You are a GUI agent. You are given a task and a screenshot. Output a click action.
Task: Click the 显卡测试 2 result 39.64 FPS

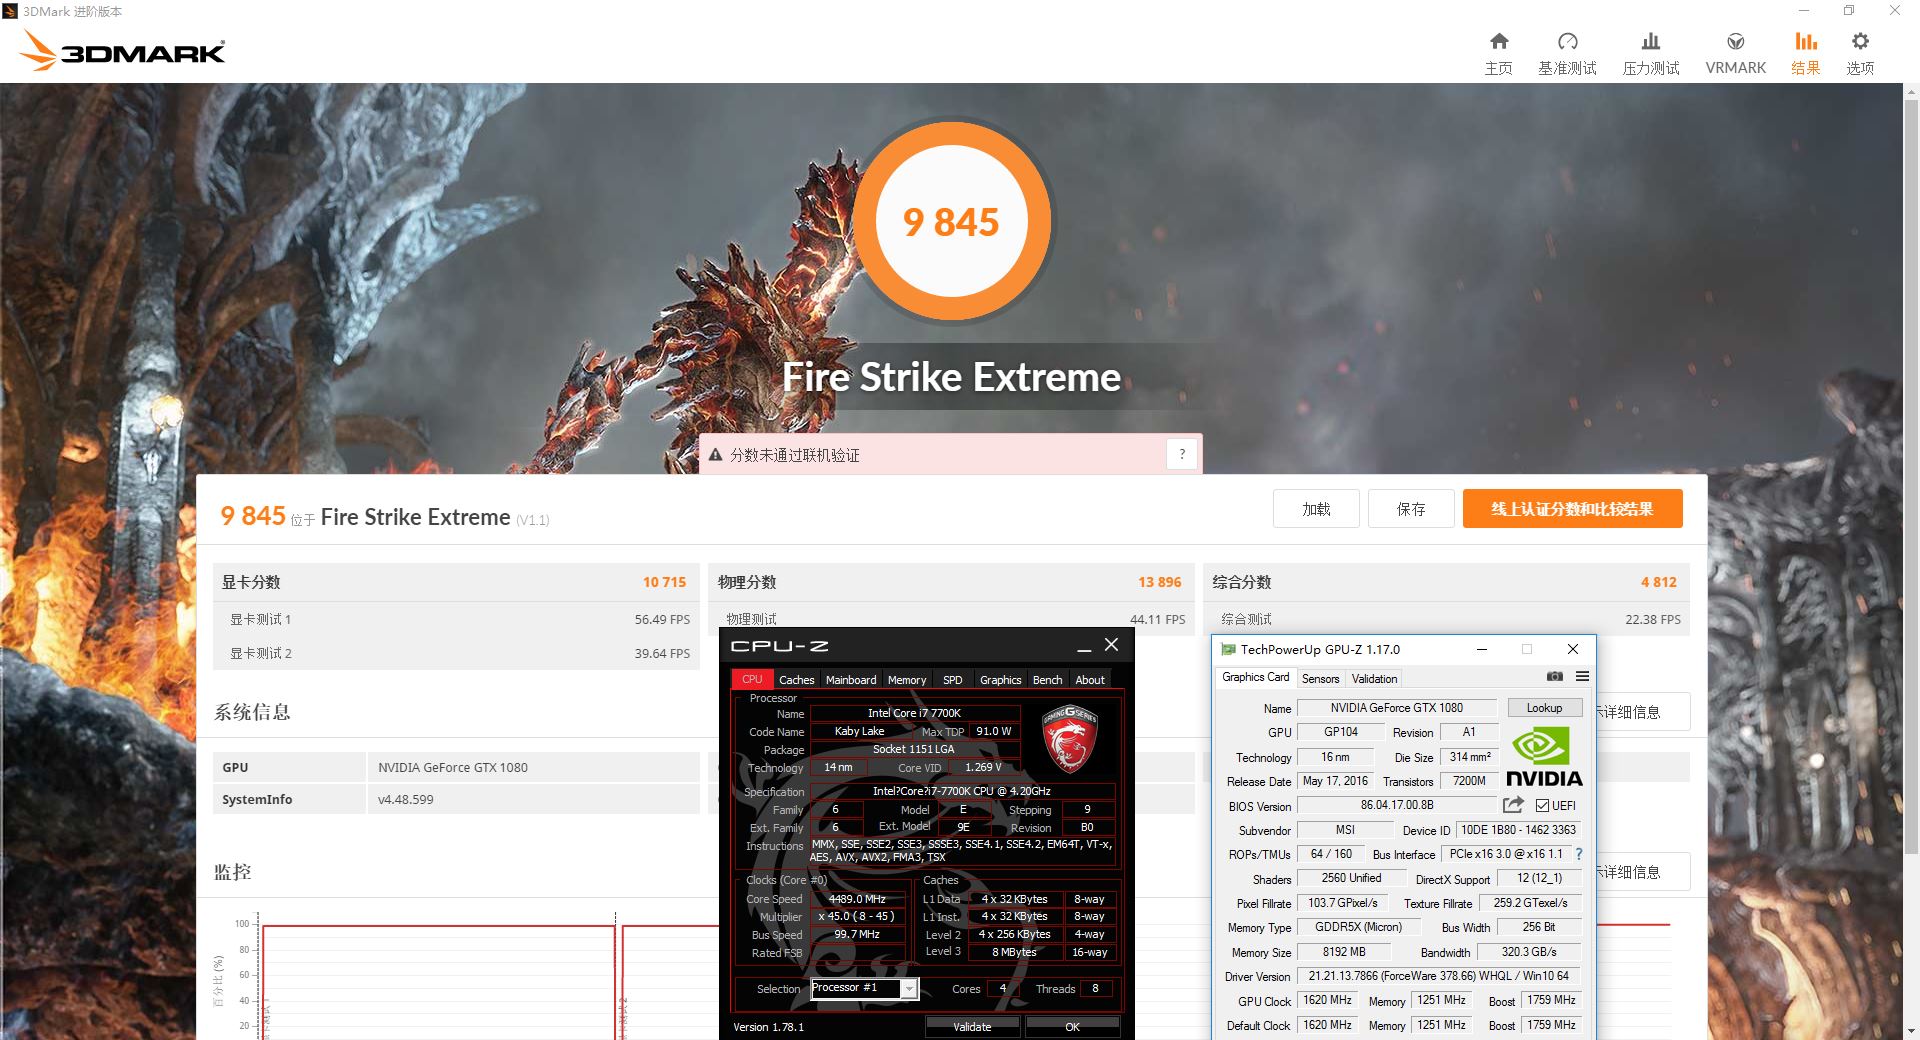tap(662, 653)
